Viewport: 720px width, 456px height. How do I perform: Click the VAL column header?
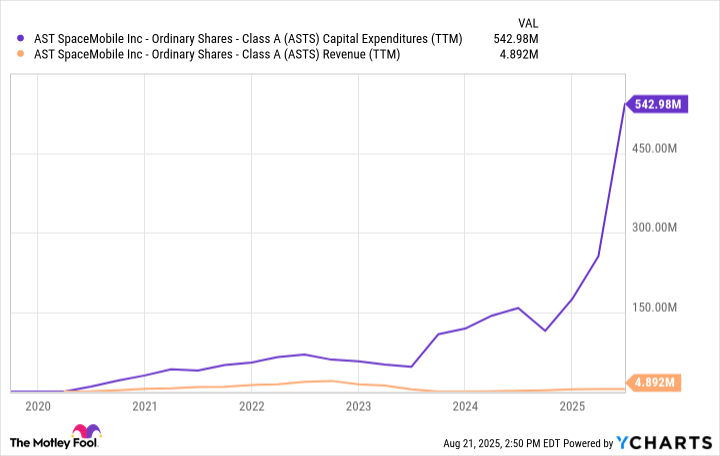tap(528, 23)
